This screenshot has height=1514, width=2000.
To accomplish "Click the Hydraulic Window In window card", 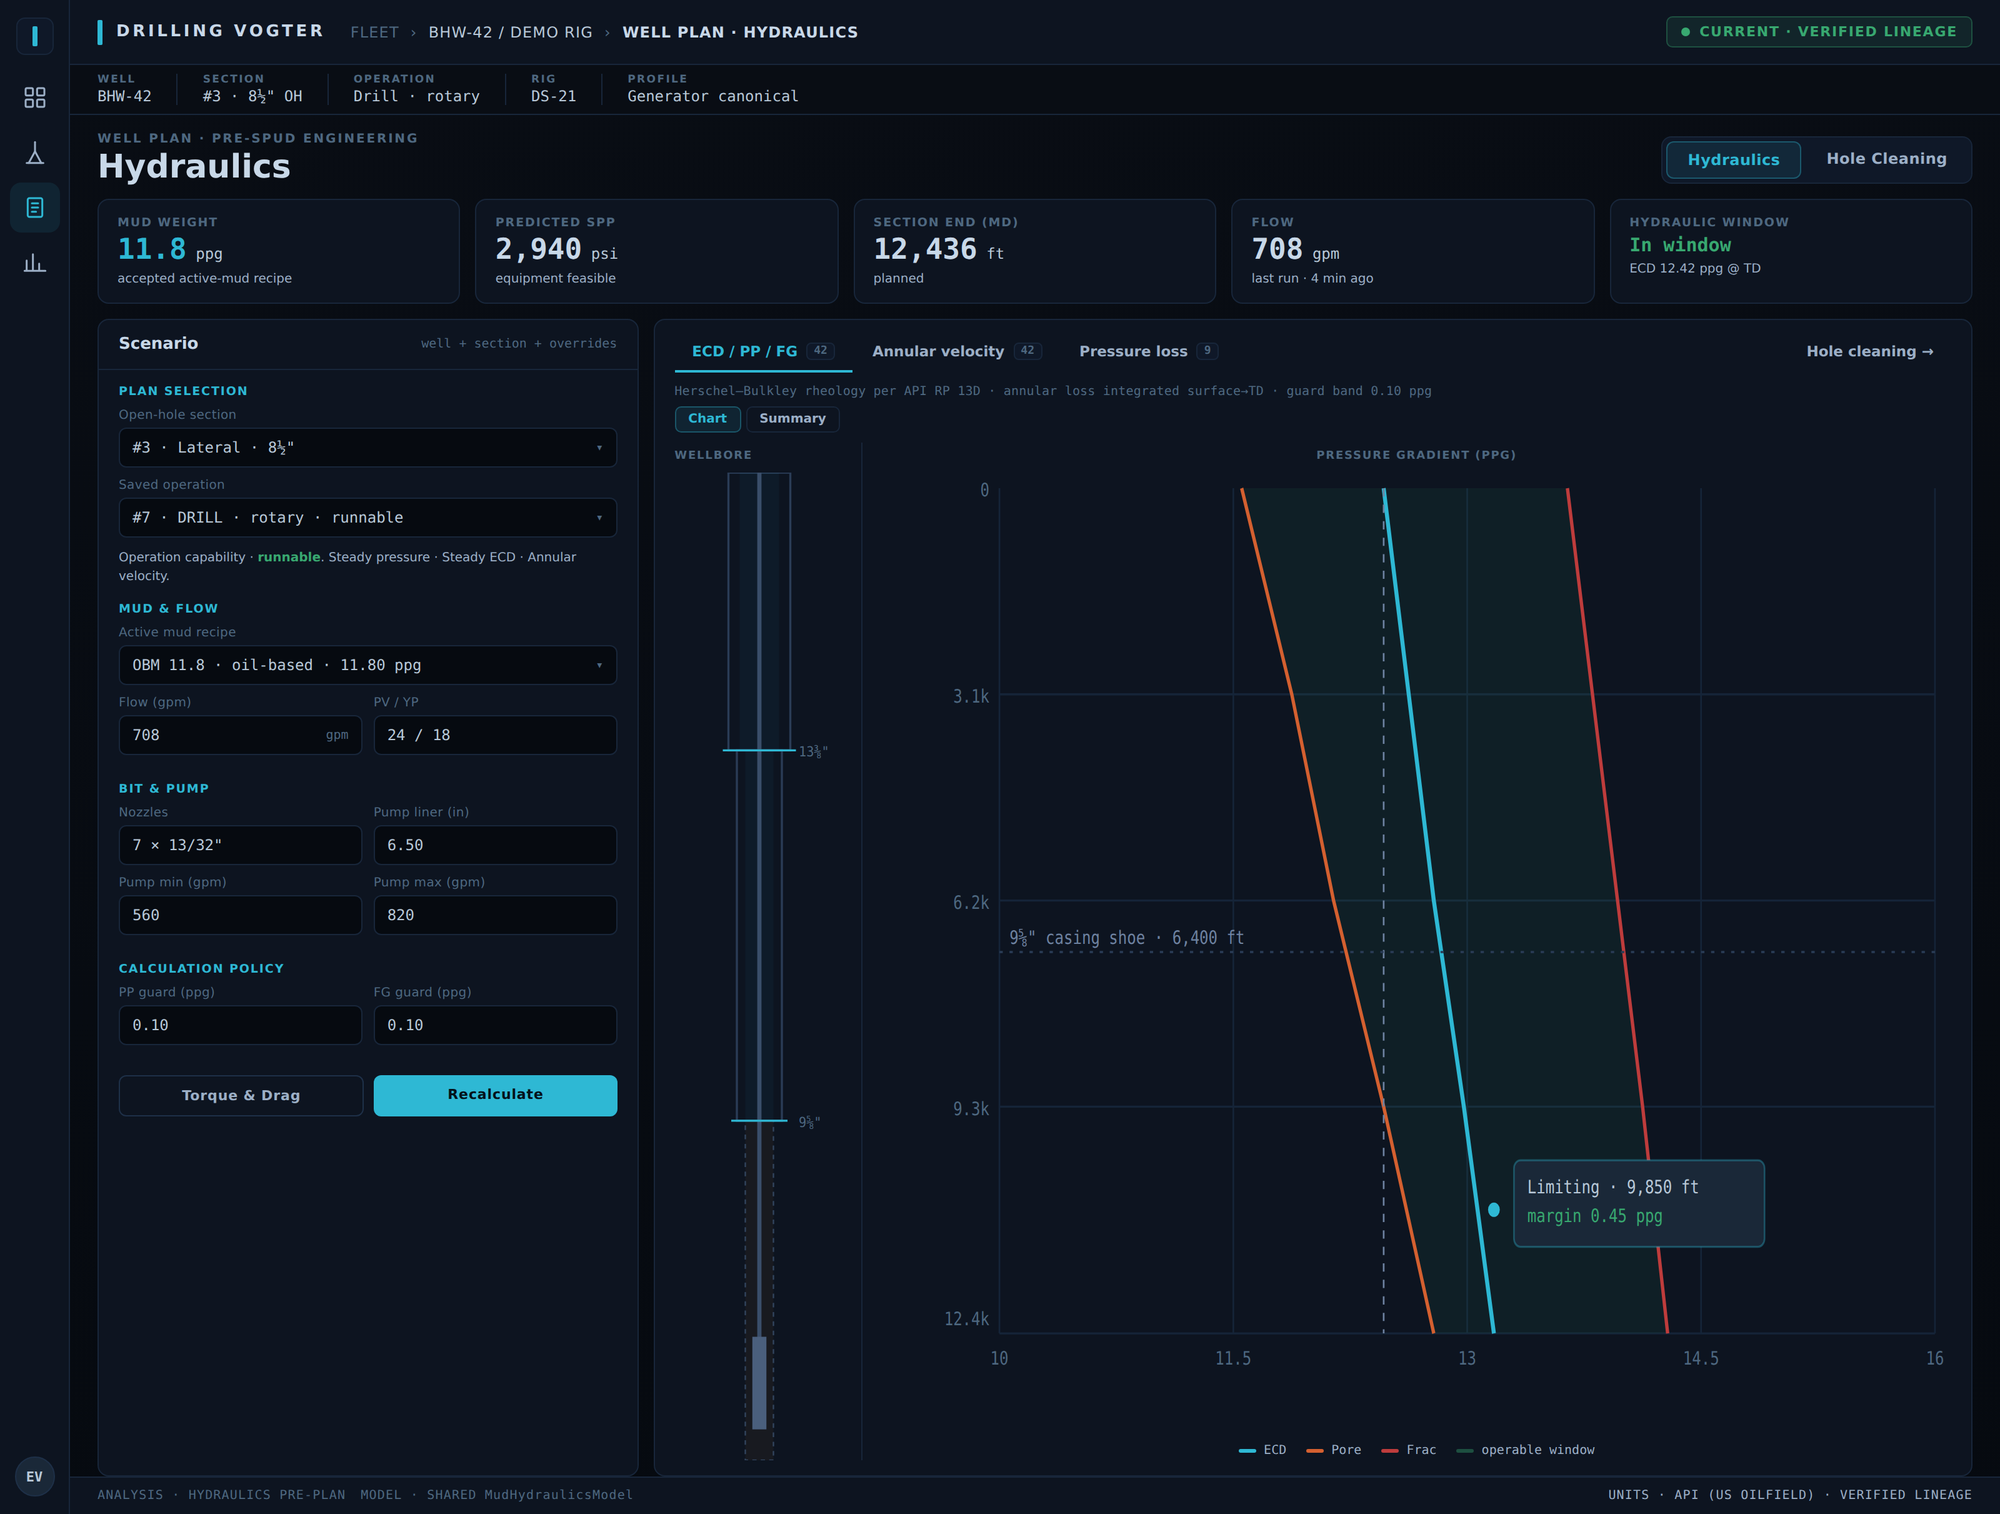I will point(1791,251).
